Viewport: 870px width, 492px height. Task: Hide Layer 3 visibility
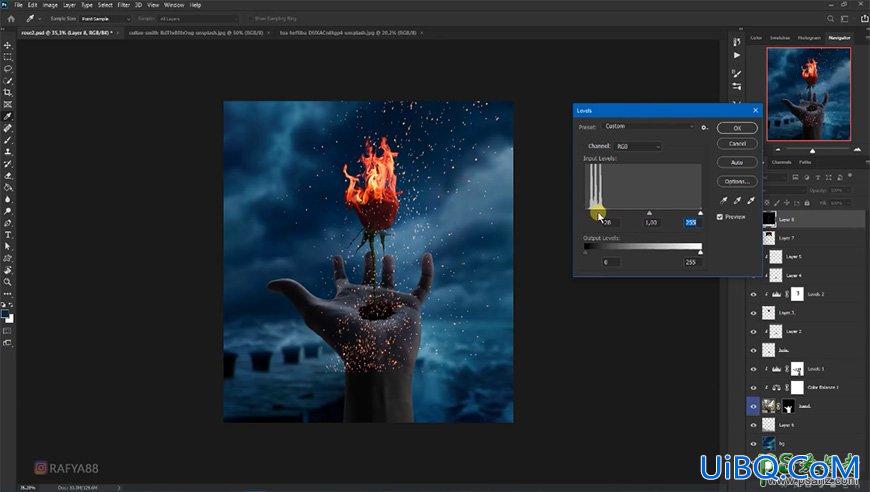click(x=753, y=313)
